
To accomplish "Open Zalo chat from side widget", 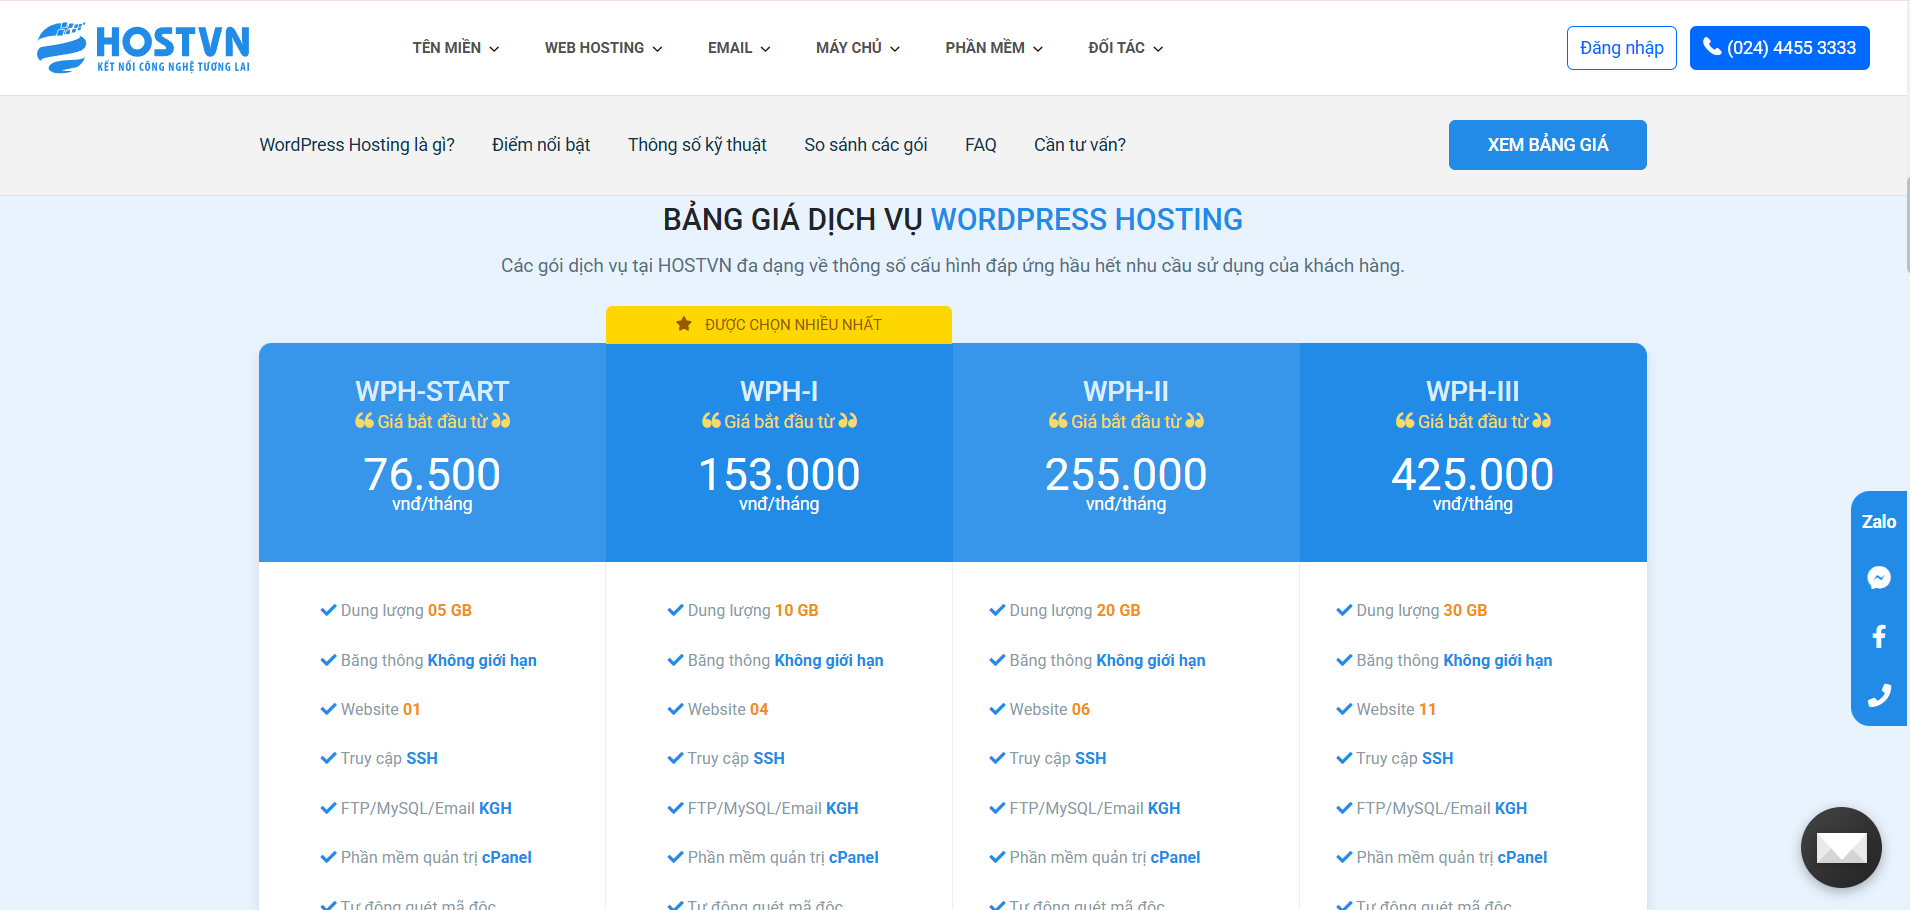I will (x=1878, y=521).
